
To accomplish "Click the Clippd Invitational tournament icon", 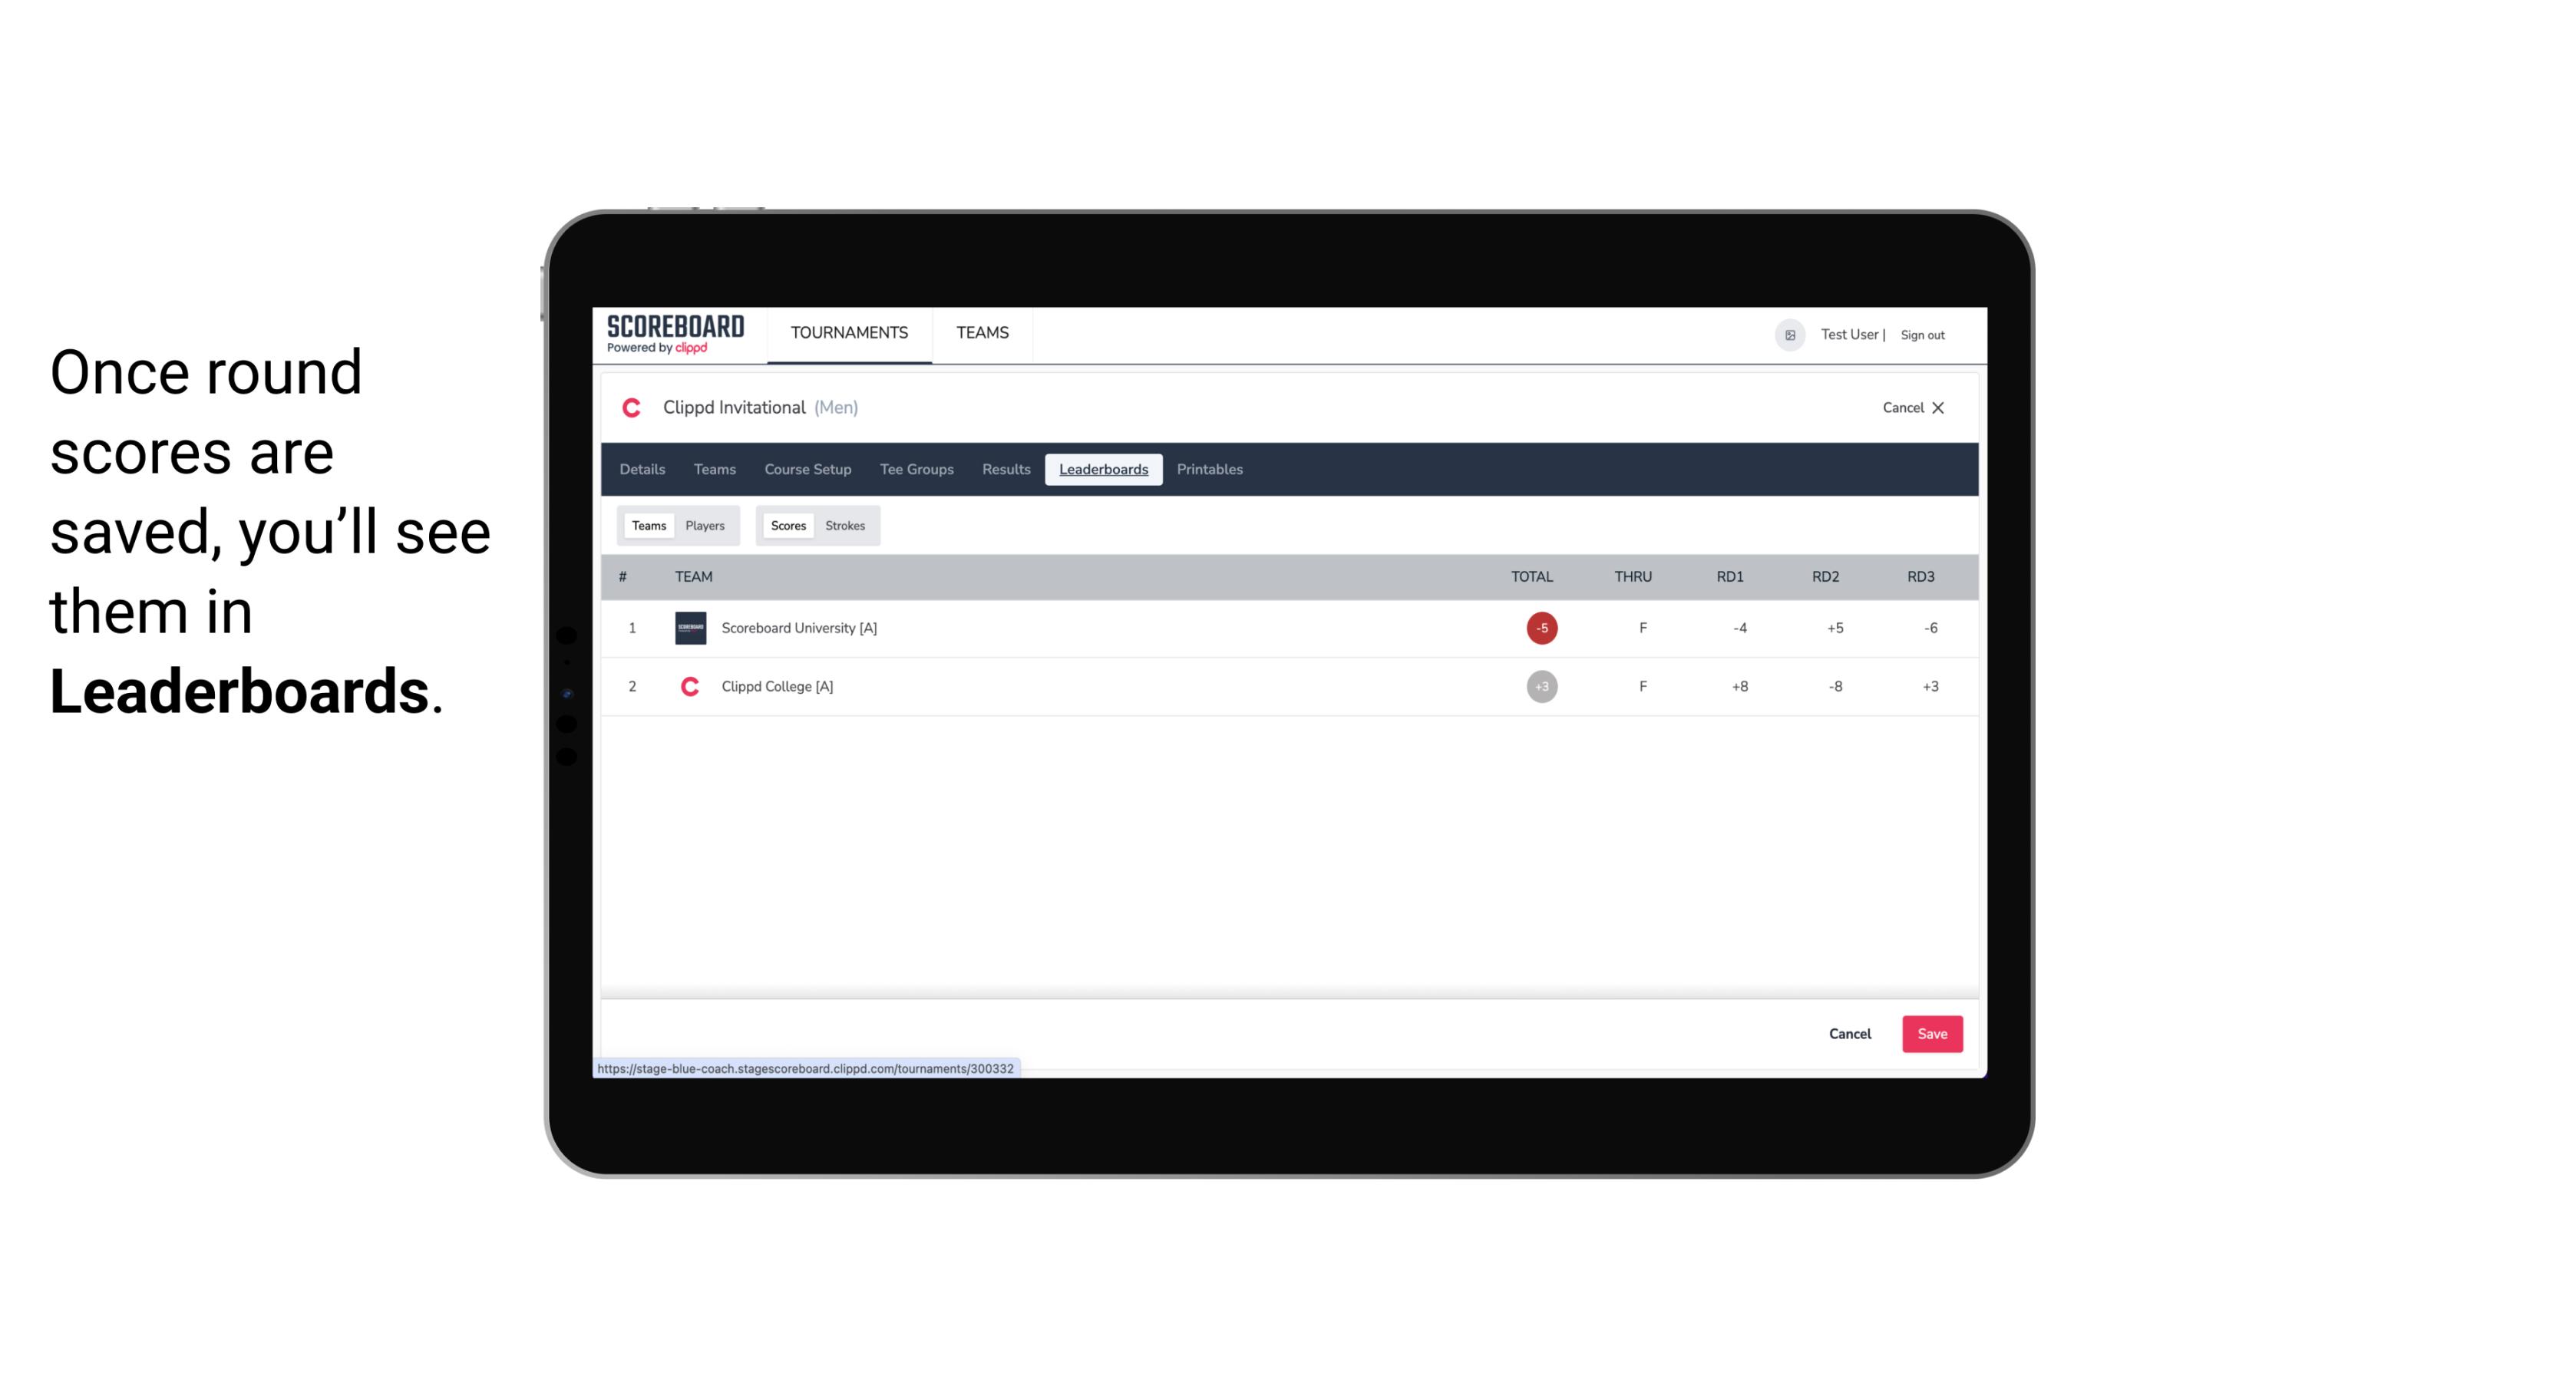I will click(633, 408).
